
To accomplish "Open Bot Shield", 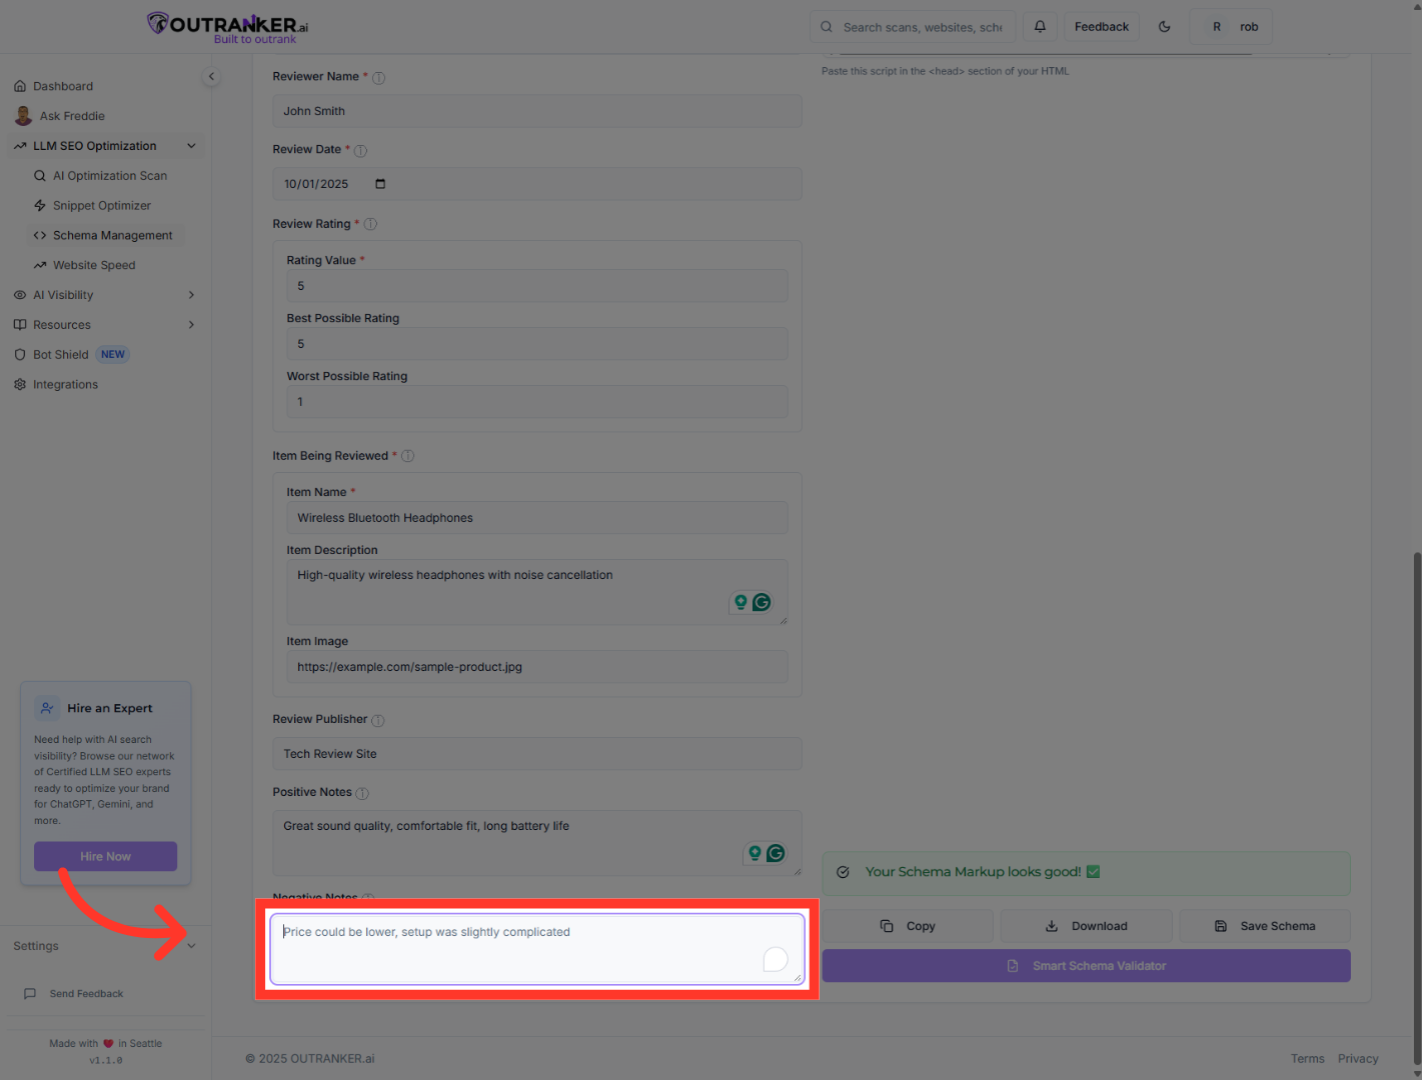I will tap(61, 355).
